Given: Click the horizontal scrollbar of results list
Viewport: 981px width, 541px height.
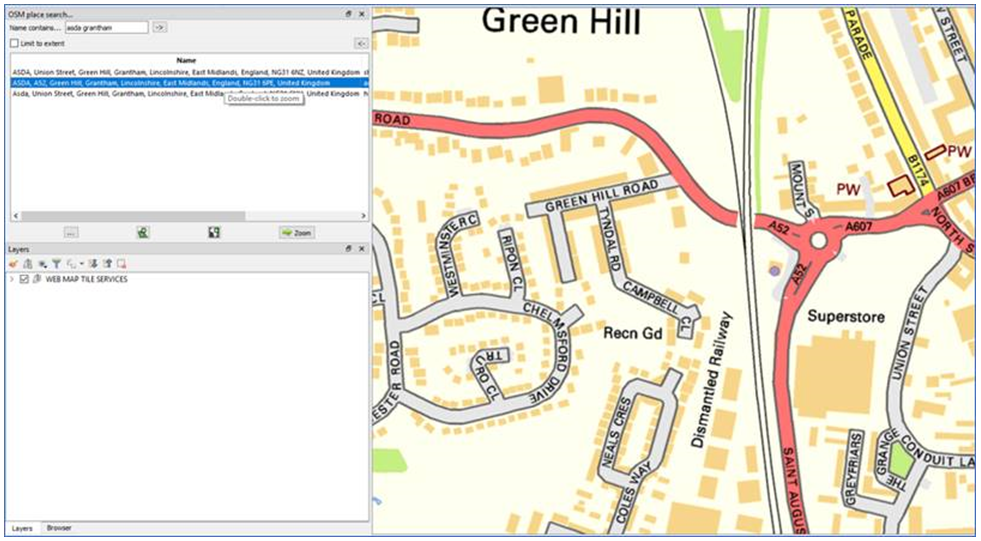Looking at the screenshot, I should 133,216.
